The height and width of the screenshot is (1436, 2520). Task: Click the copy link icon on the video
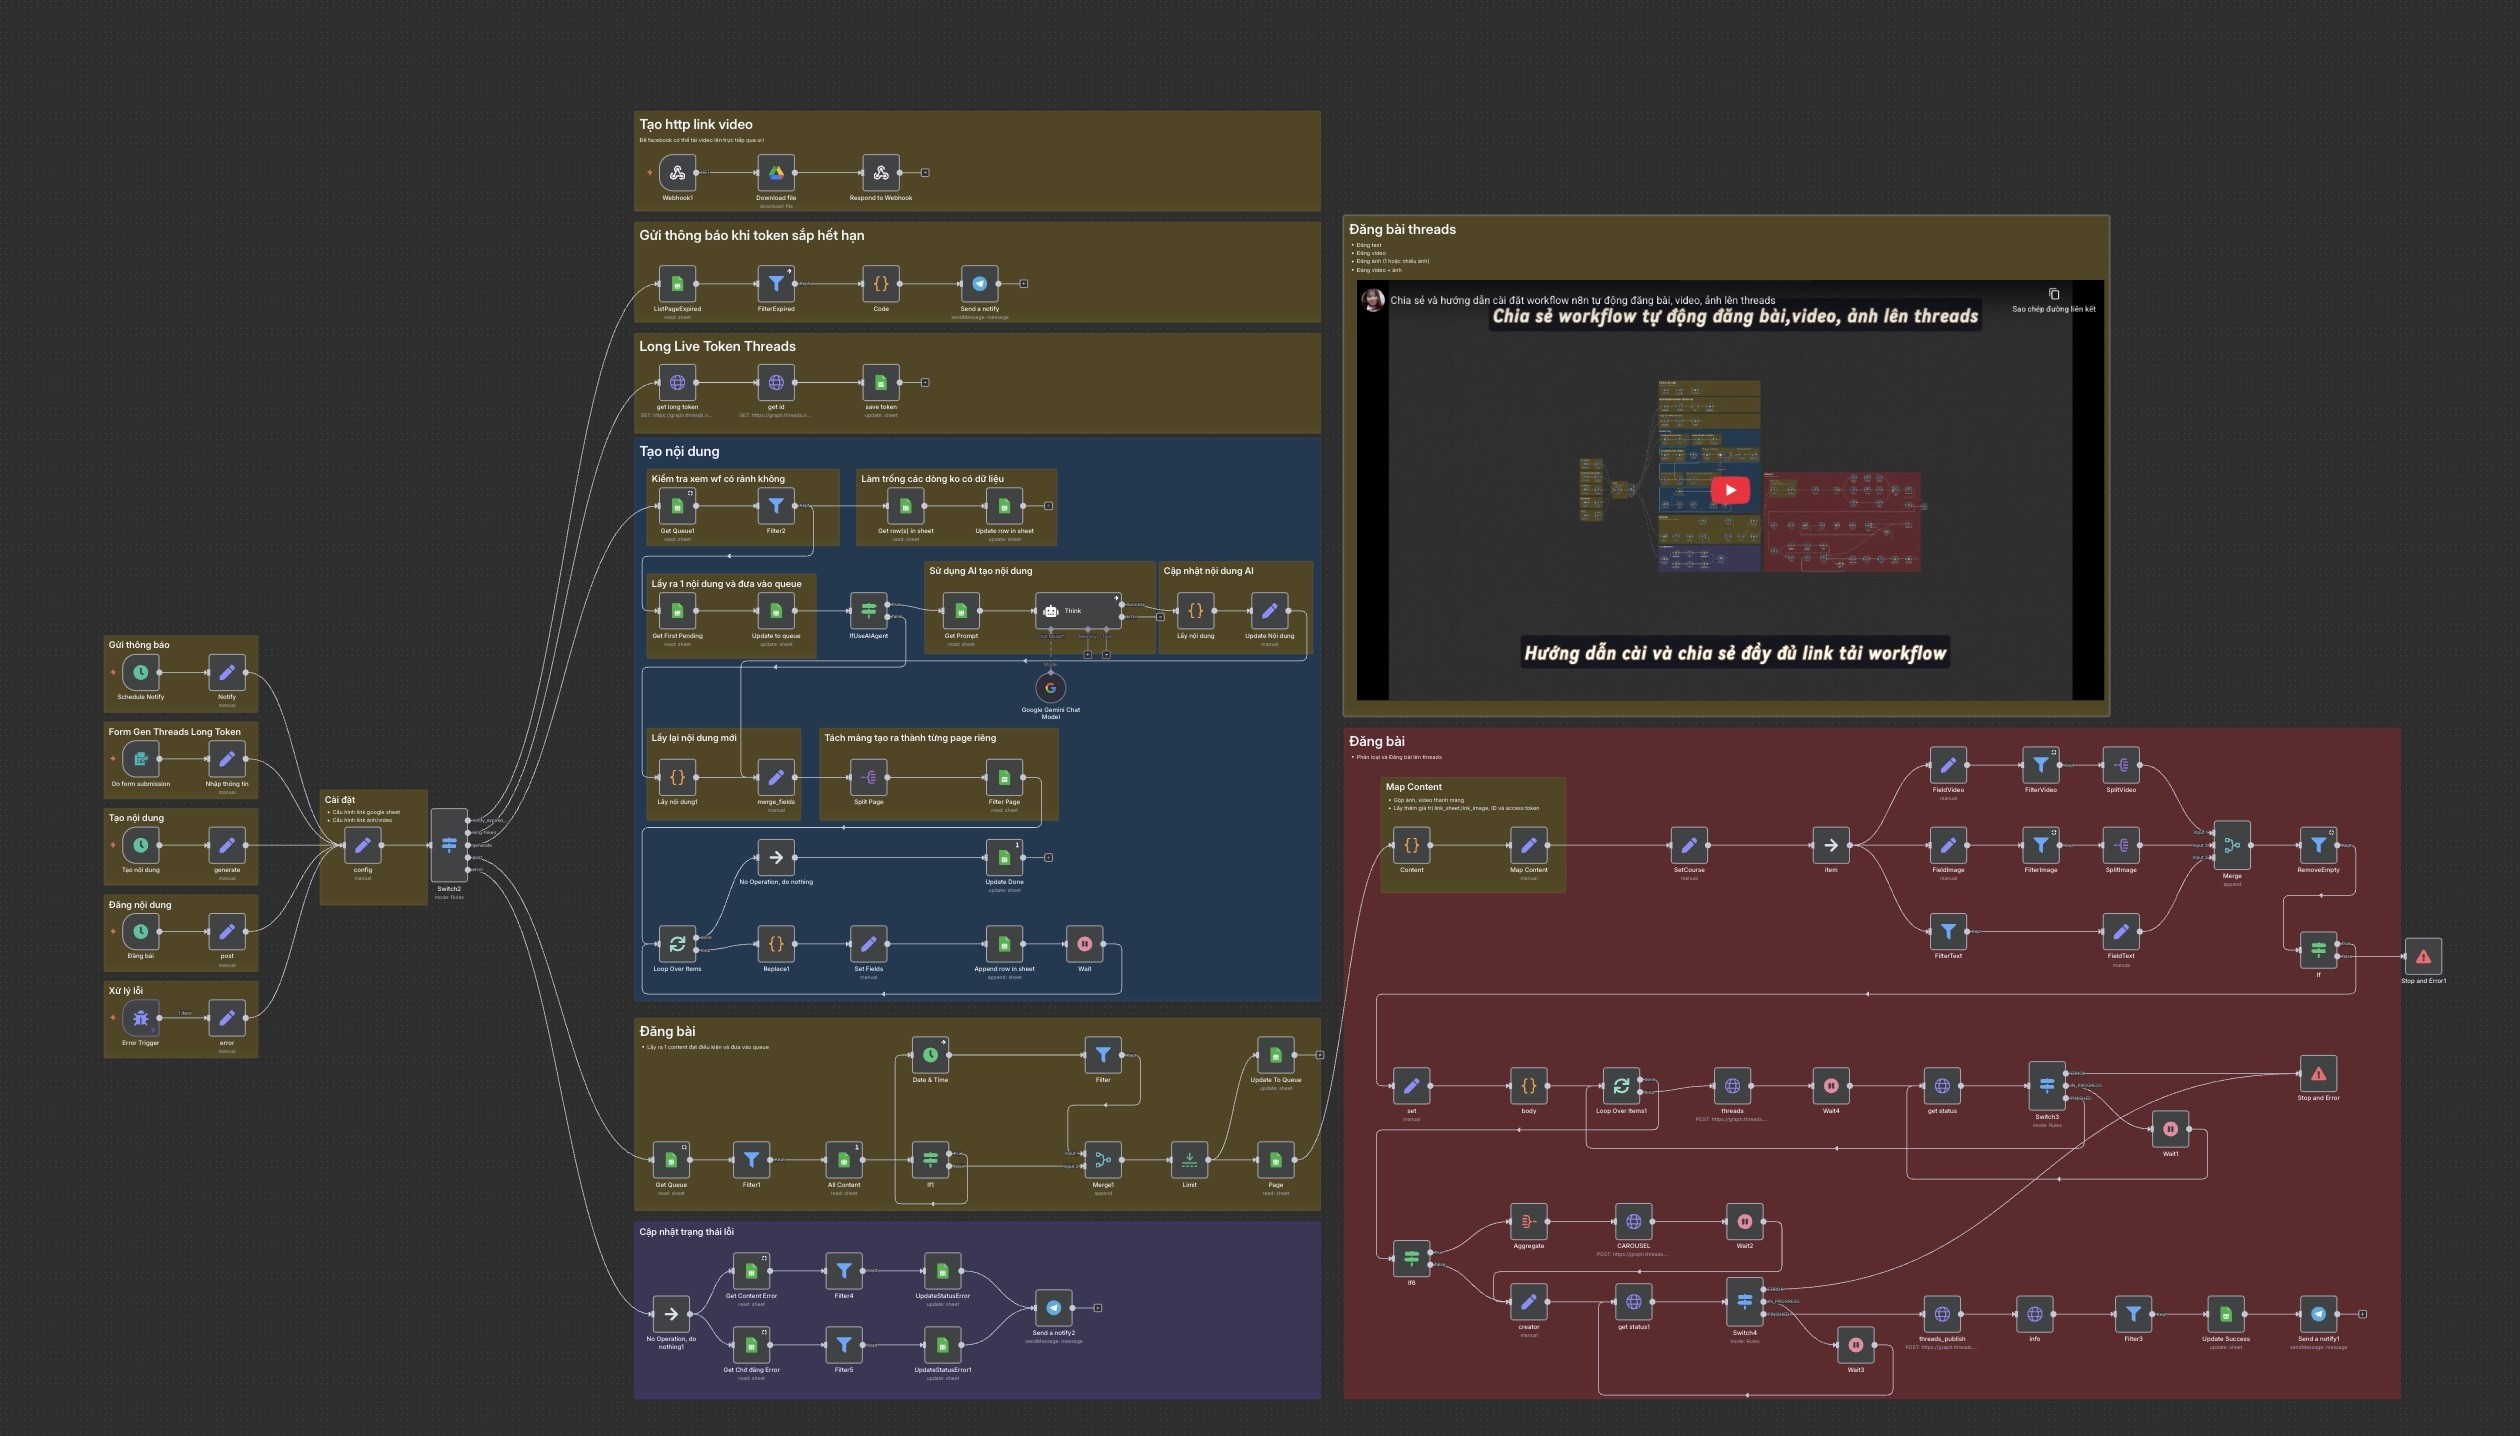[2053, 294]
